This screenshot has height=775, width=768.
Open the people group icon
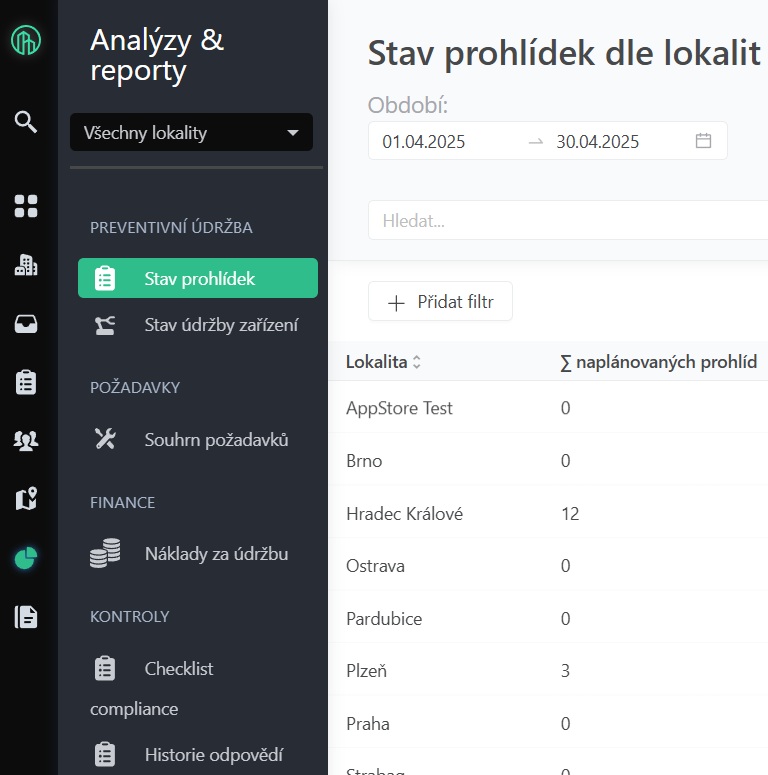pos(26,441)
